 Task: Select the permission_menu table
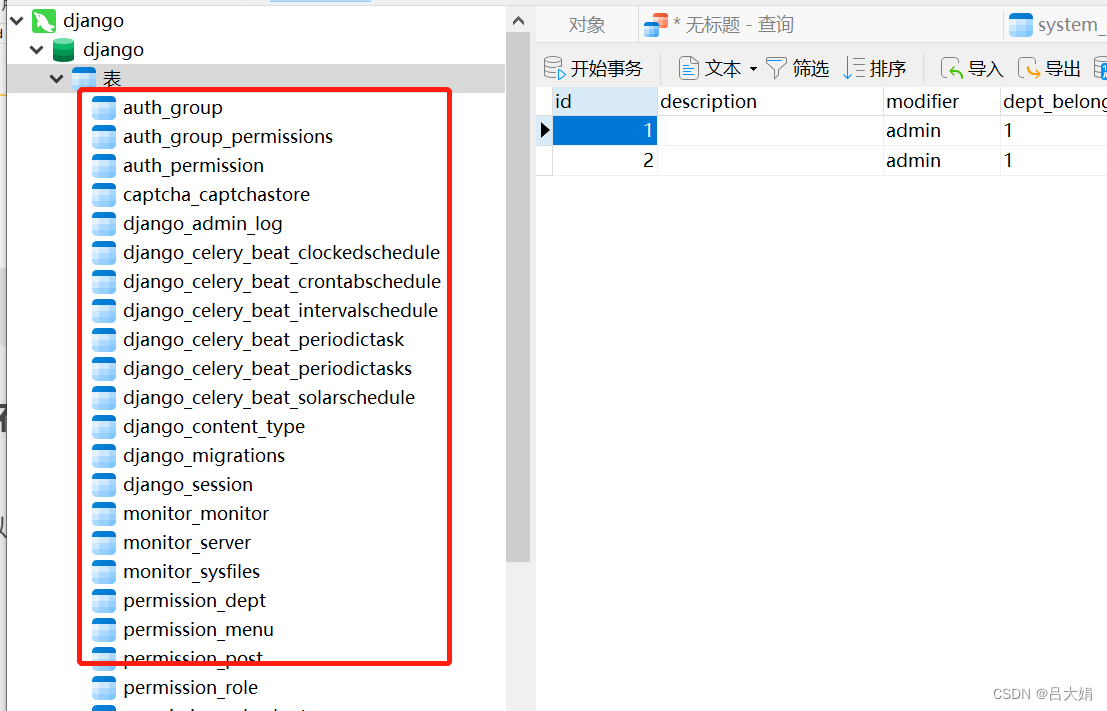198,630
